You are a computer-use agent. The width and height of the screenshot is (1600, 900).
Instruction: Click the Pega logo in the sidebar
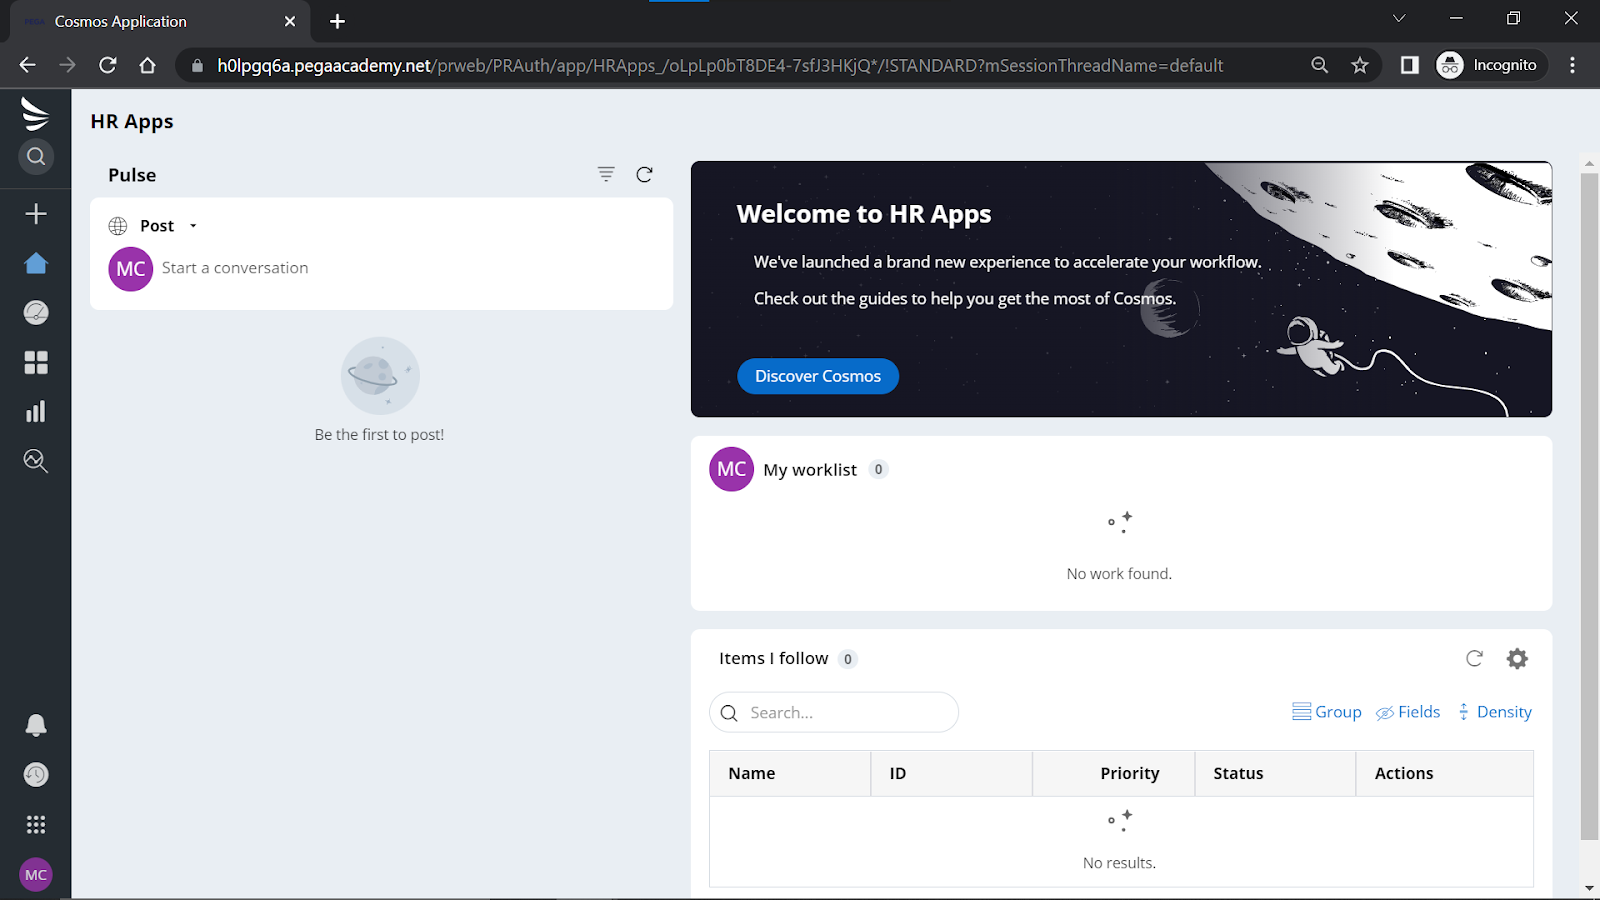tap(35, 114)
